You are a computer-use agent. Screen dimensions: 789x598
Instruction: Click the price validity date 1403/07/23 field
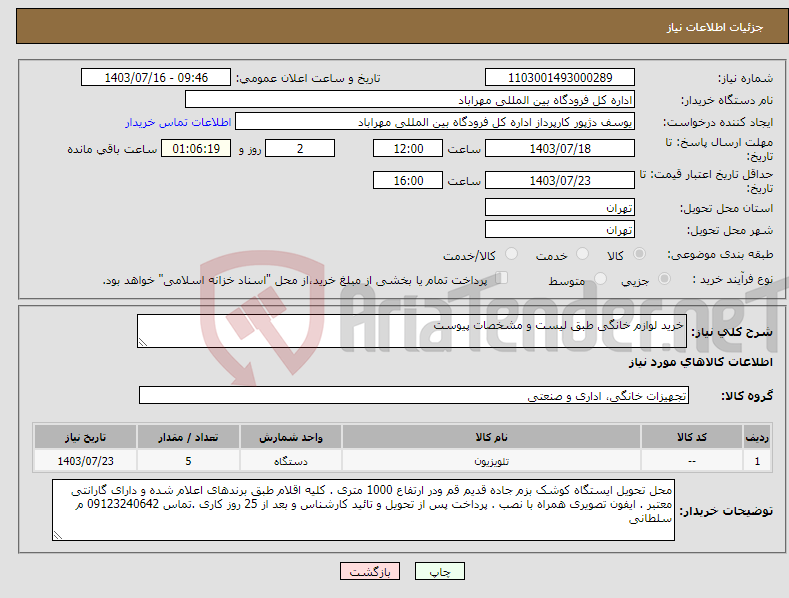point(560,180)
